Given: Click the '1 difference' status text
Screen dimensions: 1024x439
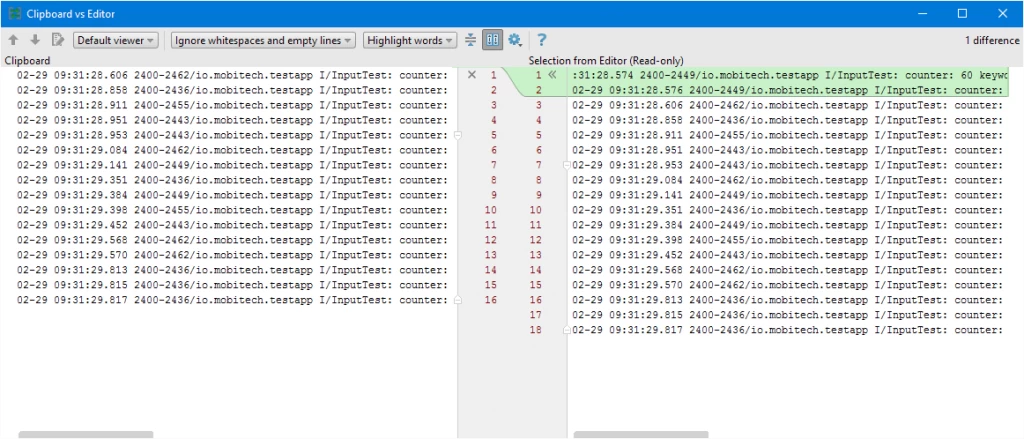Looking at the screenshot, I should click(x=992, y=41).
